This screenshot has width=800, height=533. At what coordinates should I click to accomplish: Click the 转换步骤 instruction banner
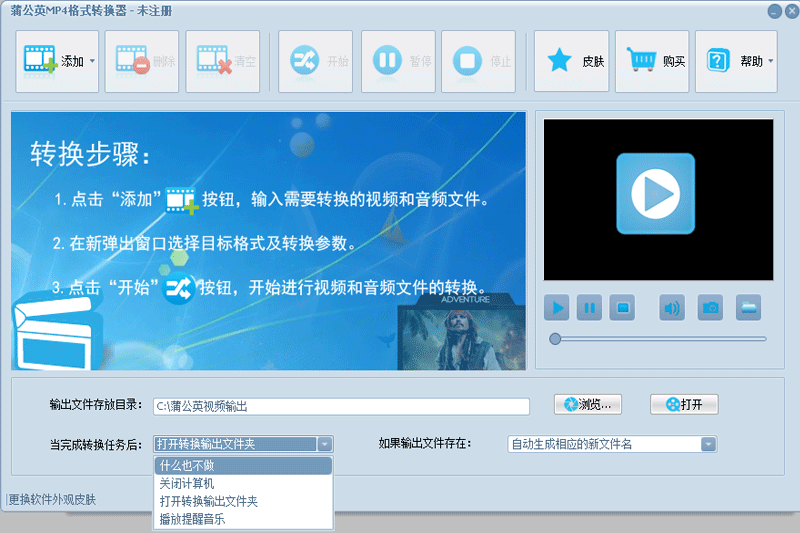point(268,241)
